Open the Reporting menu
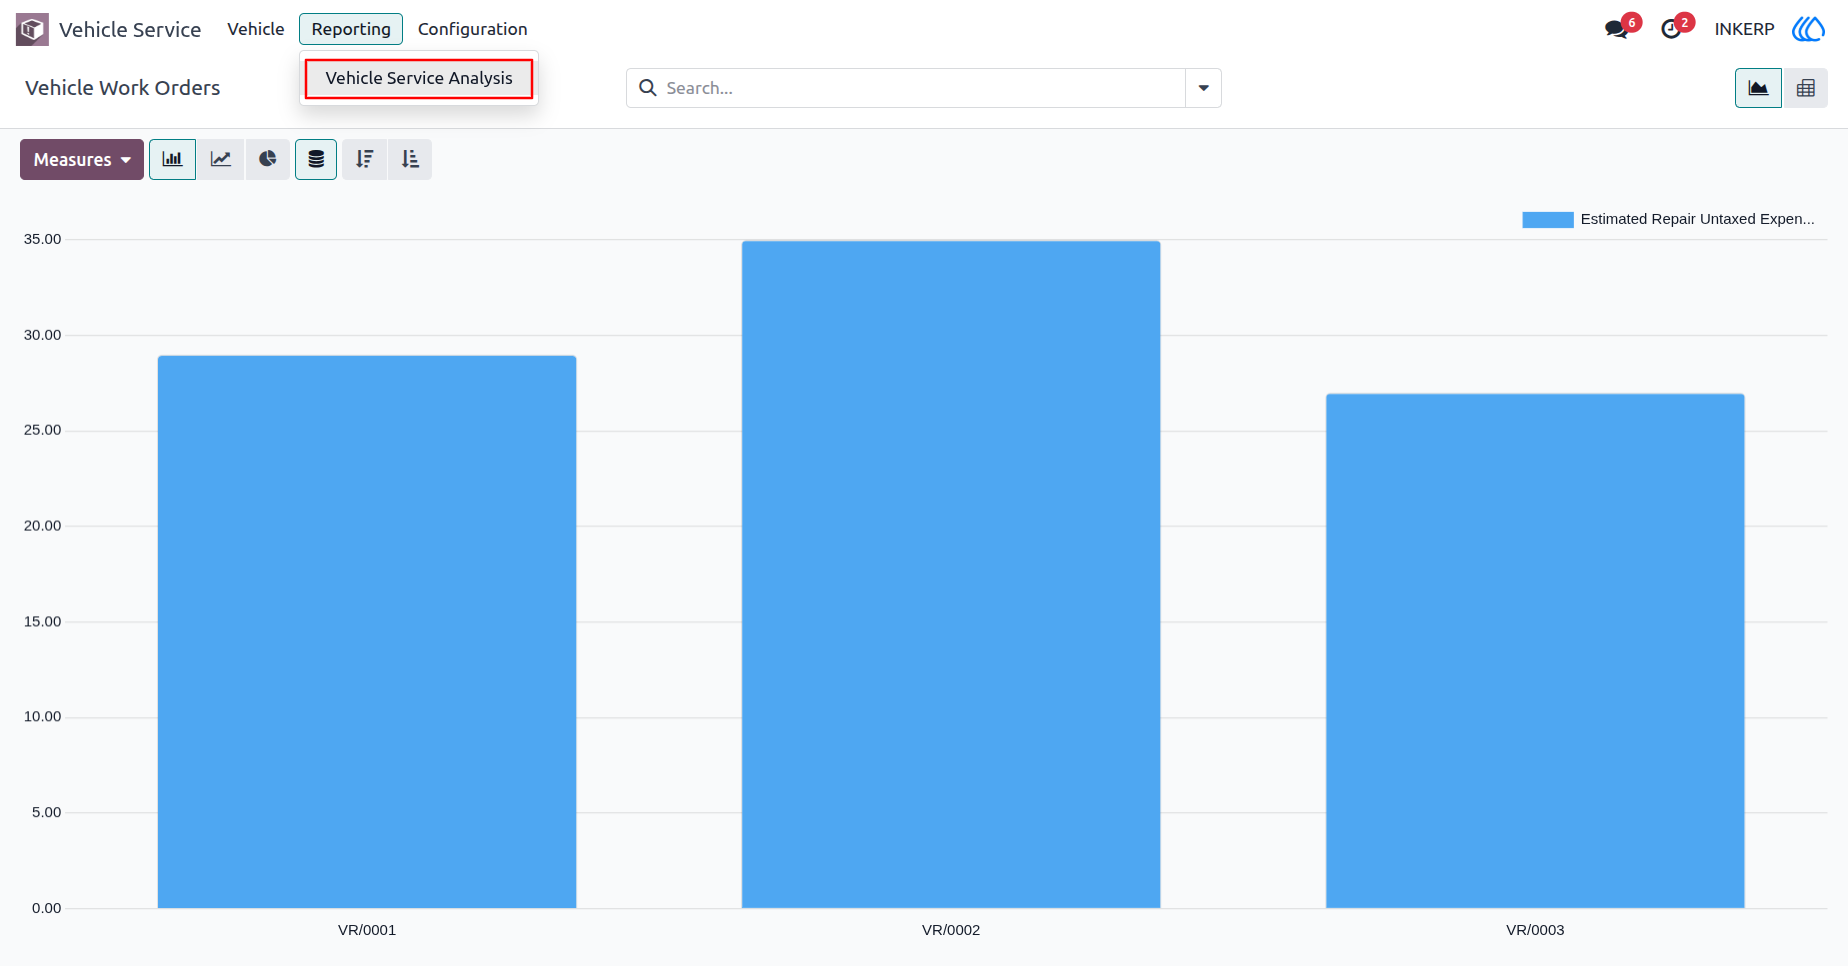The height and width of the screenshot is (966, 1848). [x=351, y=29]
